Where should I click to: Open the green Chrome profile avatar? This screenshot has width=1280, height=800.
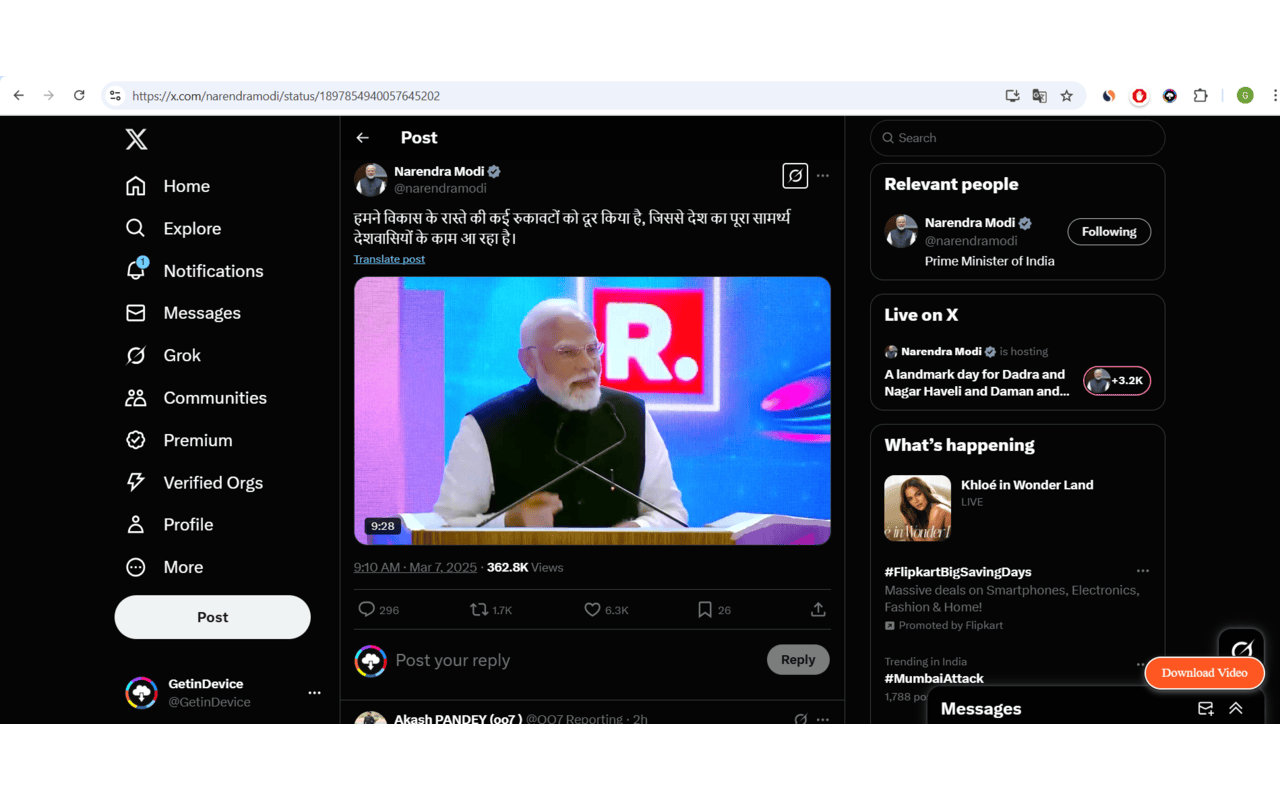point(1245,96)
